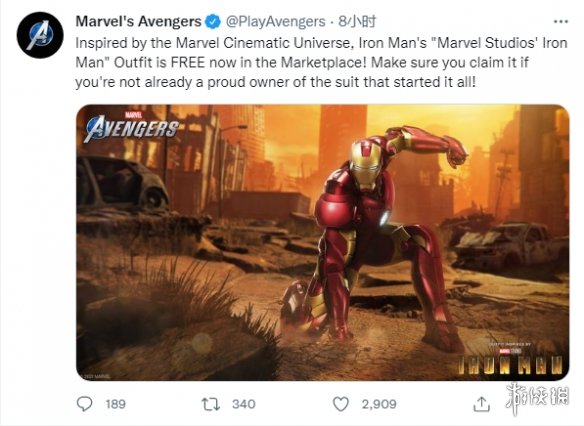Click the blue verified badge
The height and width of the screenshot is (426, 584).
213,22
